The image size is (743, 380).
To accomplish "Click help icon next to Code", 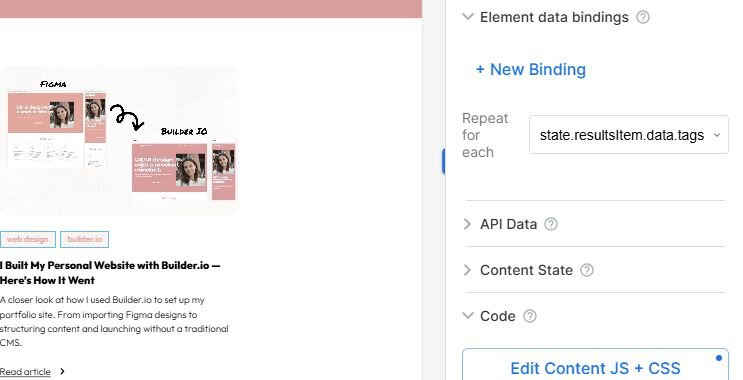I will pyautogui.click(x=530, y=316).
